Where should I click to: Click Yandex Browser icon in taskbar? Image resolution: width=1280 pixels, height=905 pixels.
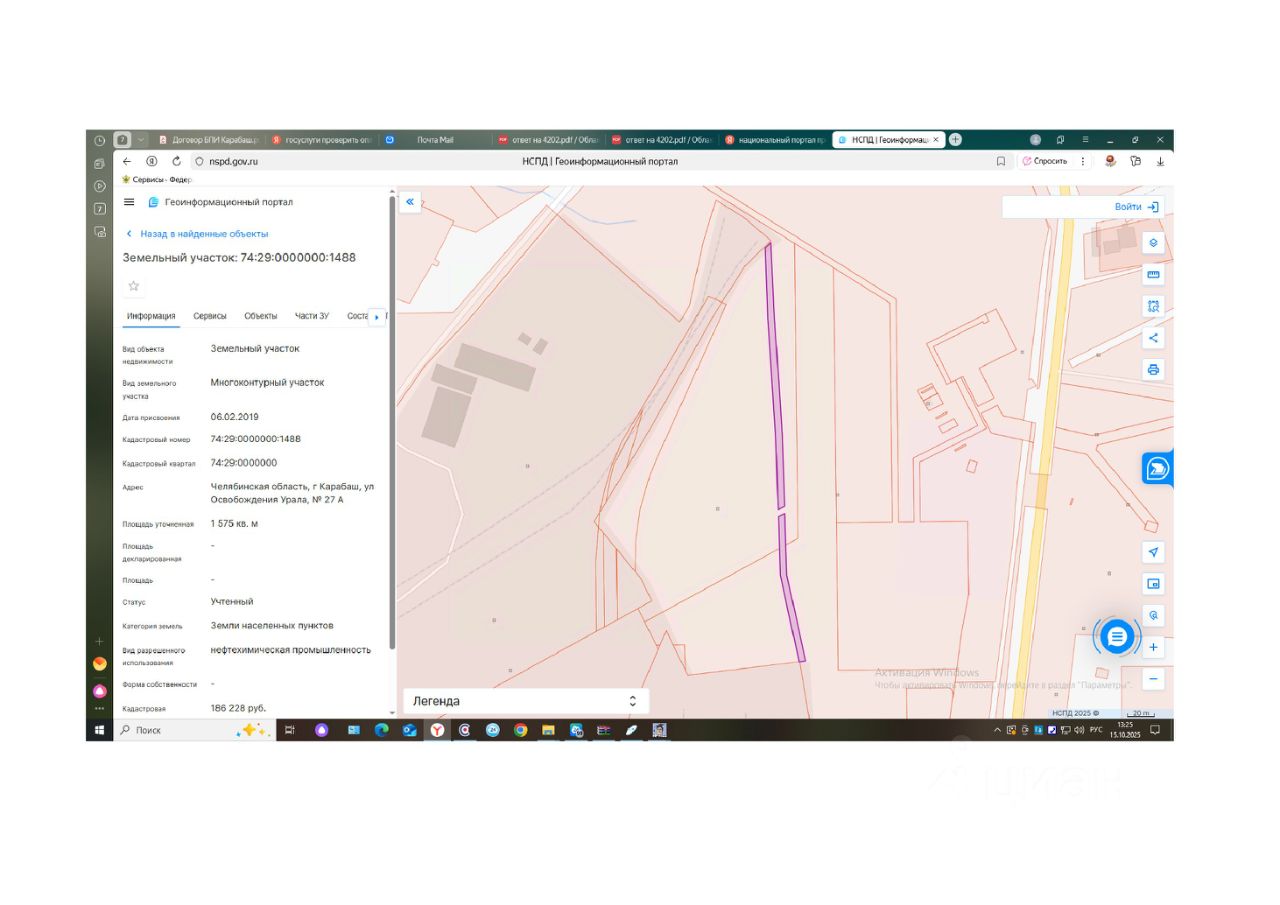(437, 730)
